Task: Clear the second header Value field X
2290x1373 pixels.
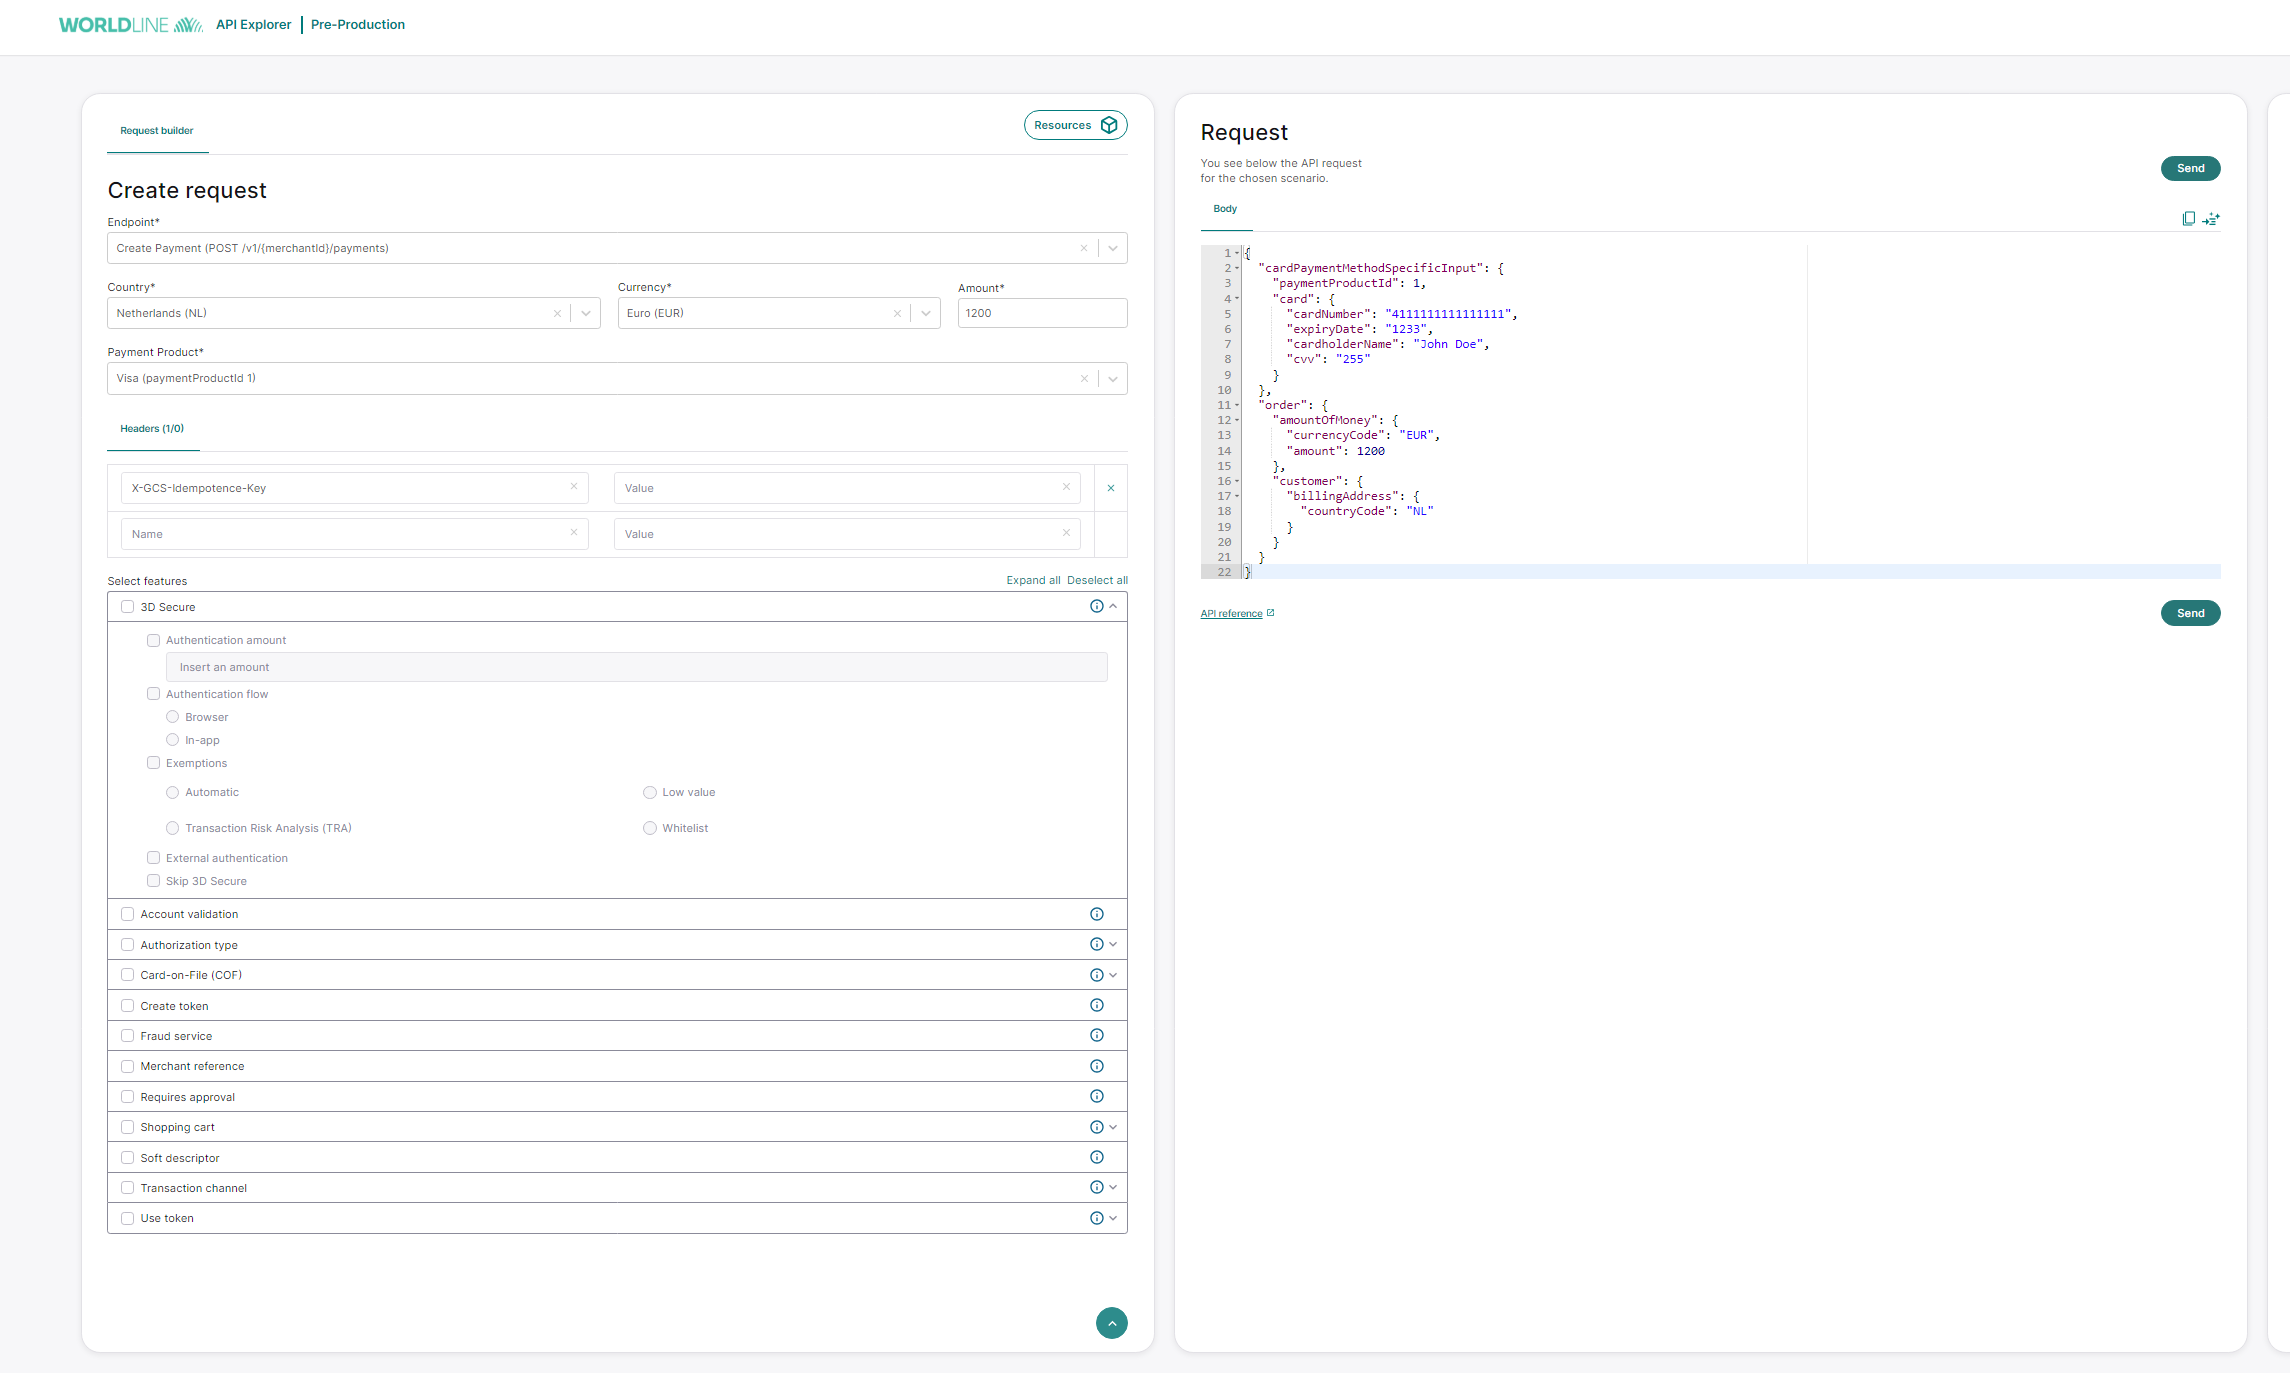Action: 1066,533
